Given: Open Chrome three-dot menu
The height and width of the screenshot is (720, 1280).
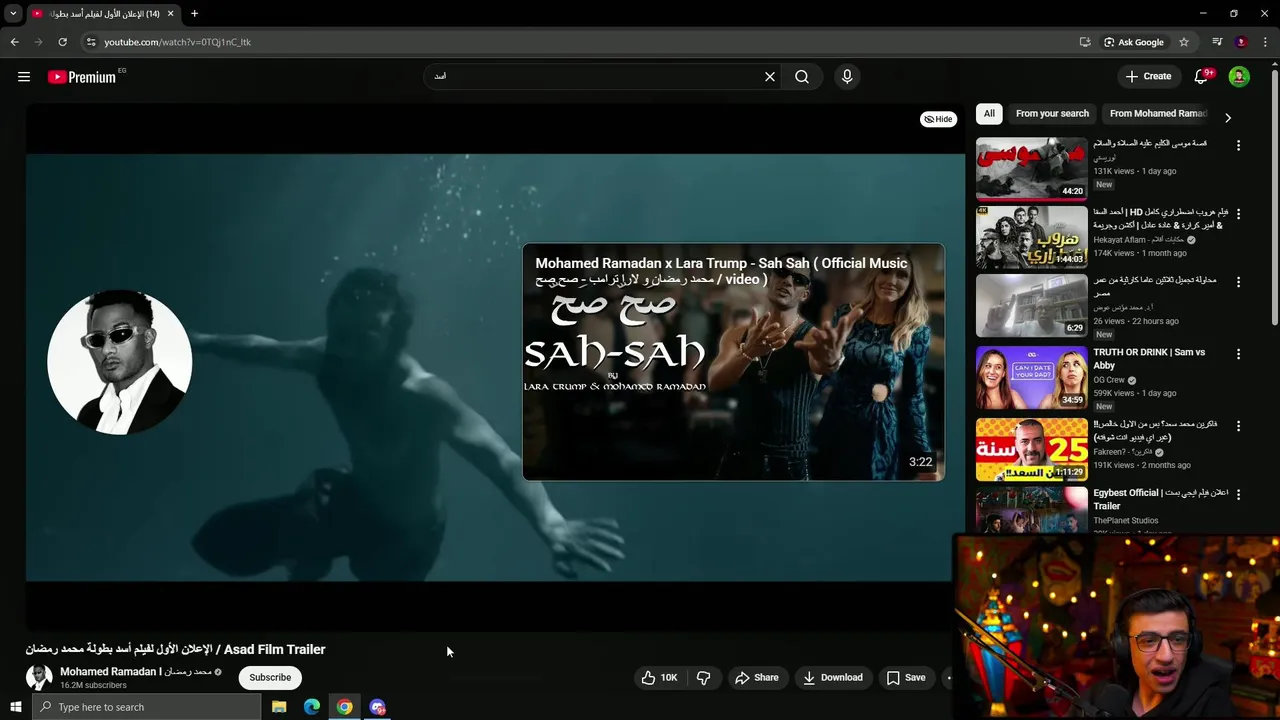Looking at the screenshot, I should (1265, 42).
